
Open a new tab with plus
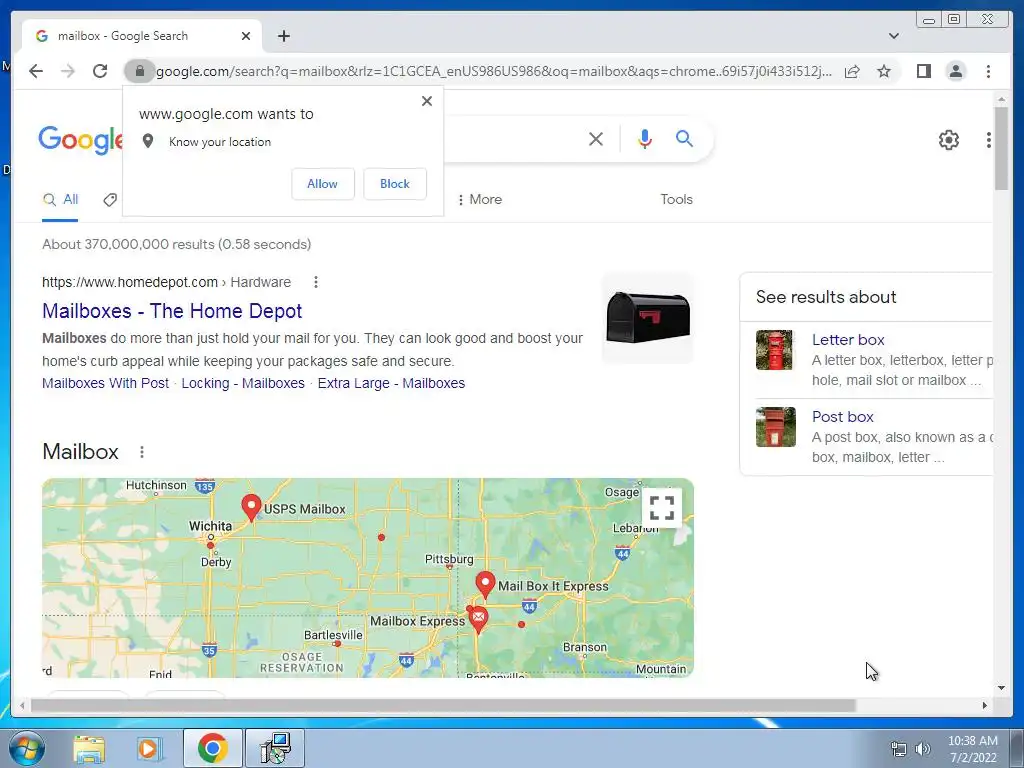(283, 36)
